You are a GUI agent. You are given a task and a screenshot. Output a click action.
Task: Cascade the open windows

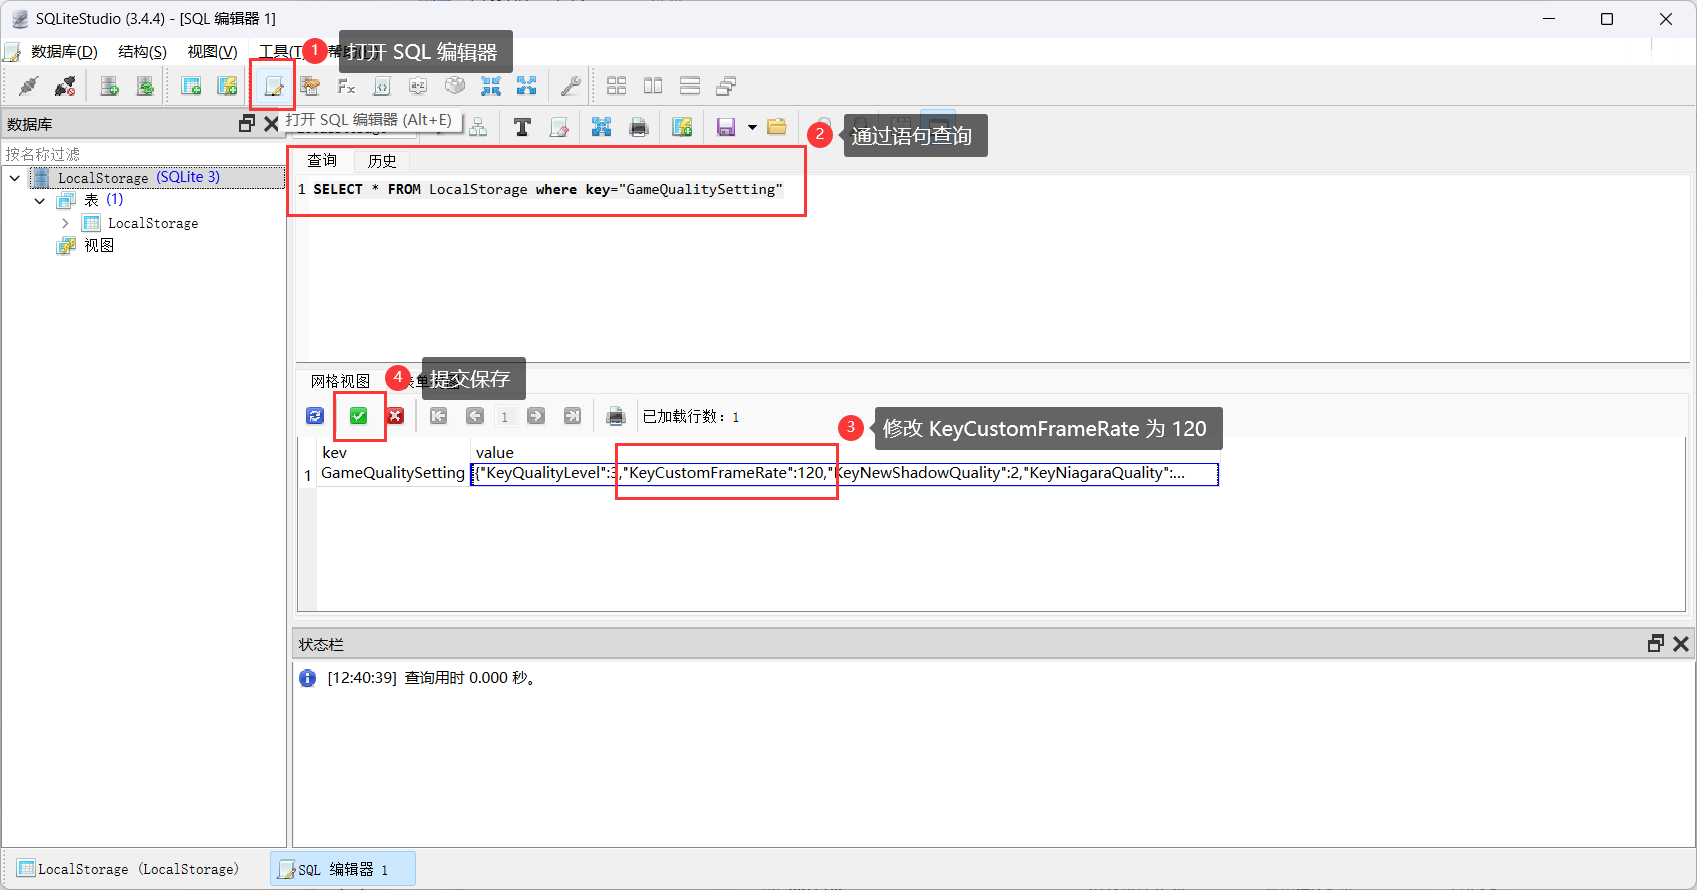726,86
